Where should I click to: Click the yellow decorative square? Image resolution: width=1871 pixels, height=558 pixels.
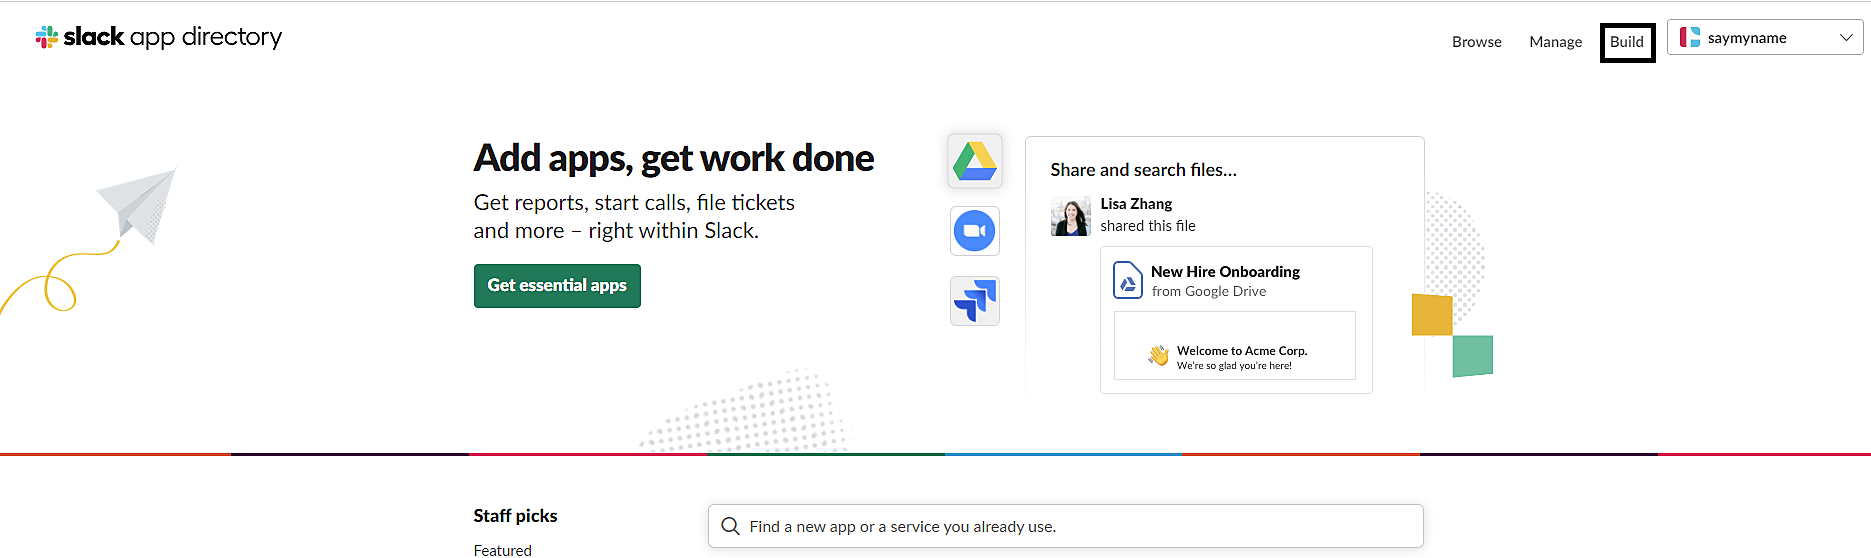click(x=1432, y=315)
